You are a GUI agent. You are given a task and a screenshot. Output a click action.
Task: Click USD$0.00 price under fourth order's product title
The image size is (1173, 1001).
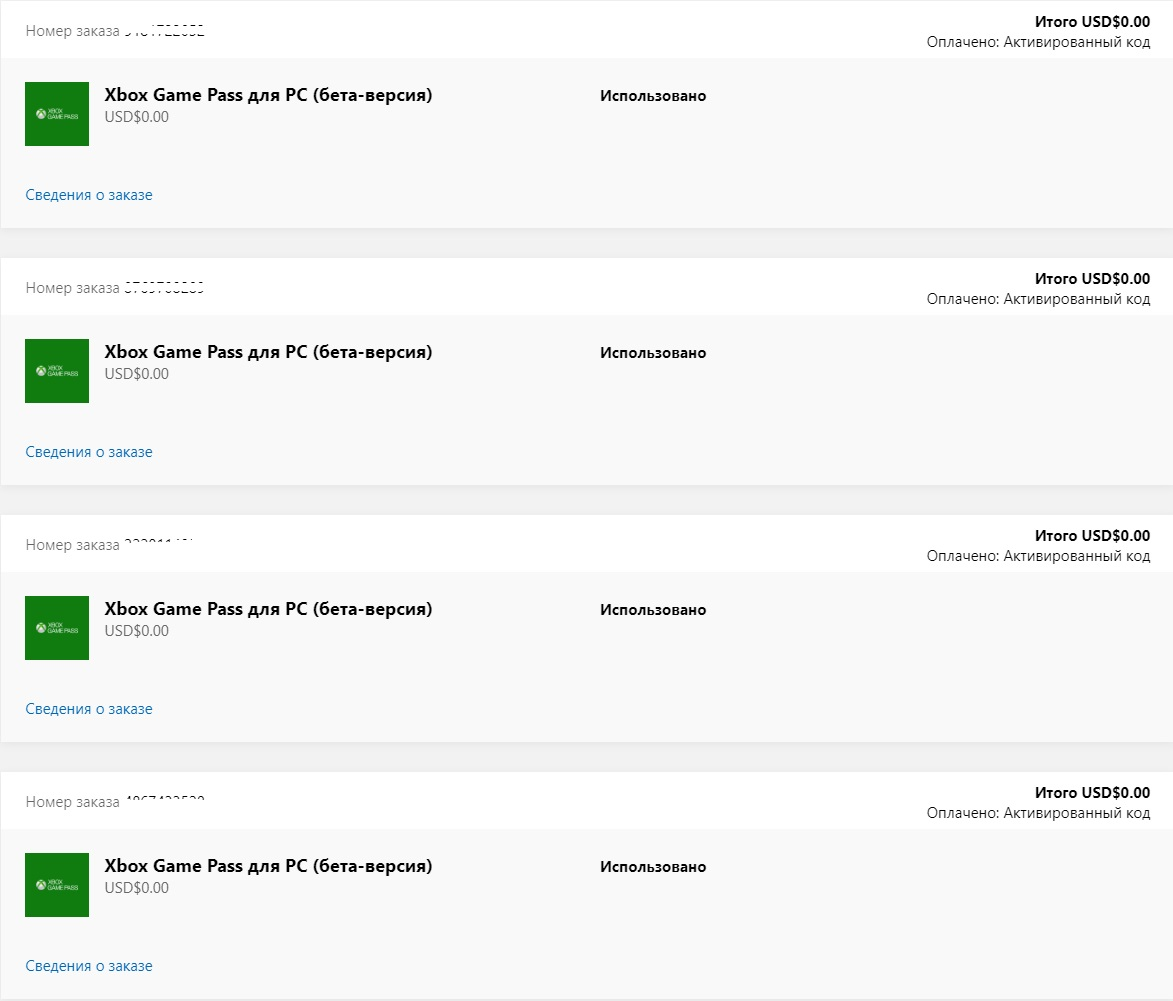coord(136,888)
